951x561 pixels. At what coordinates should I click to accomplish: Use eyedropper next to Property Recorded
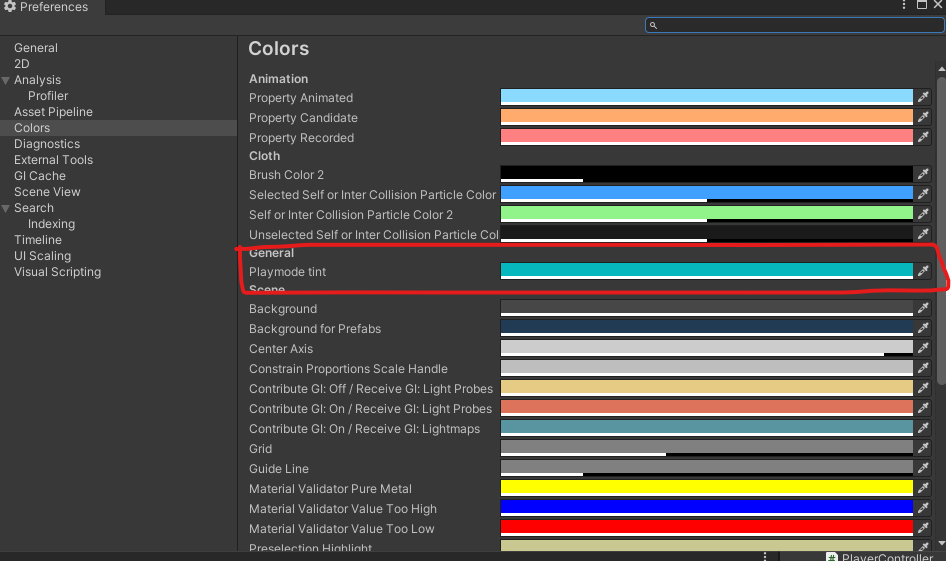923,137
